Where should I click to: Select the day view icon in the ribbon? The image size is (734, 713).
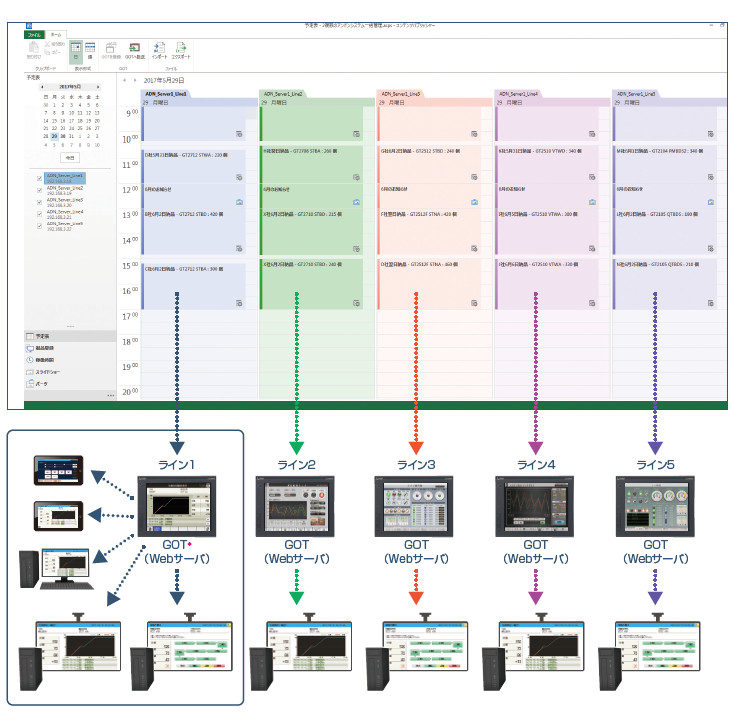click(76, 49)
